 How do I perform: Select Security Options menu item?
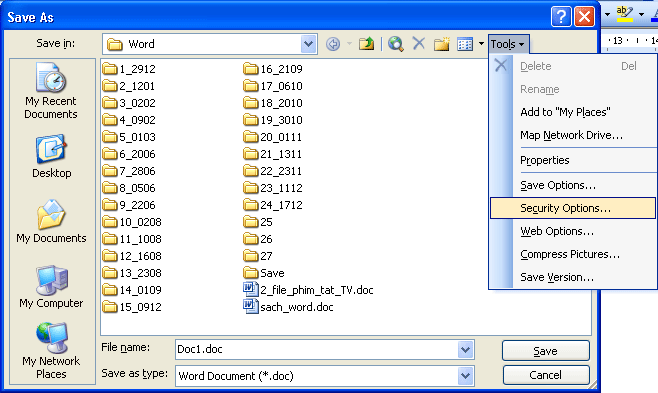573,208
